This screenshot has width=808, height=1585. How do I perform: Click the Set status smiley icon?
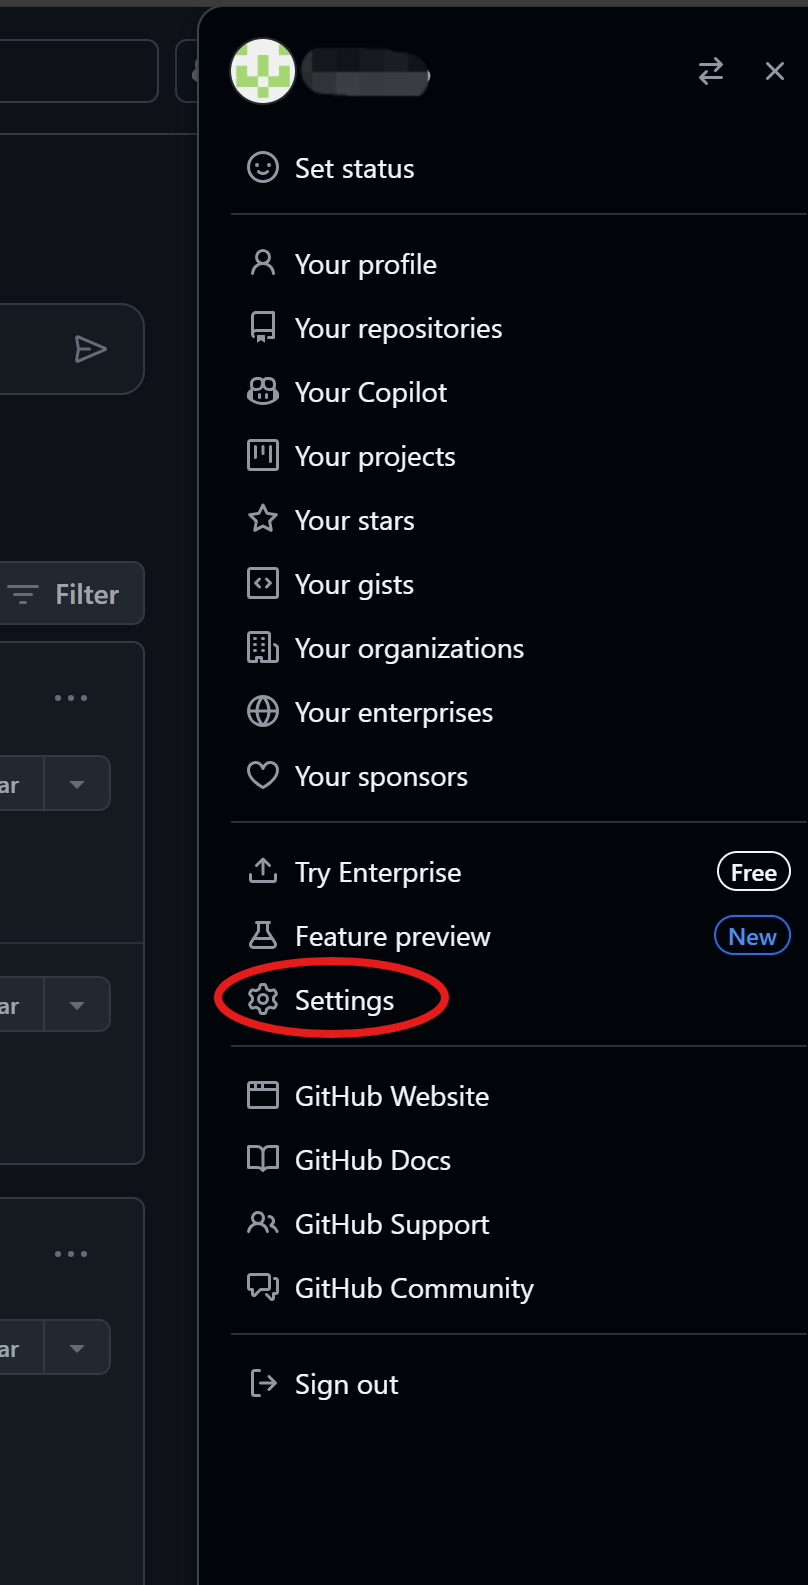pyautogui.click(x=263, y=168)
